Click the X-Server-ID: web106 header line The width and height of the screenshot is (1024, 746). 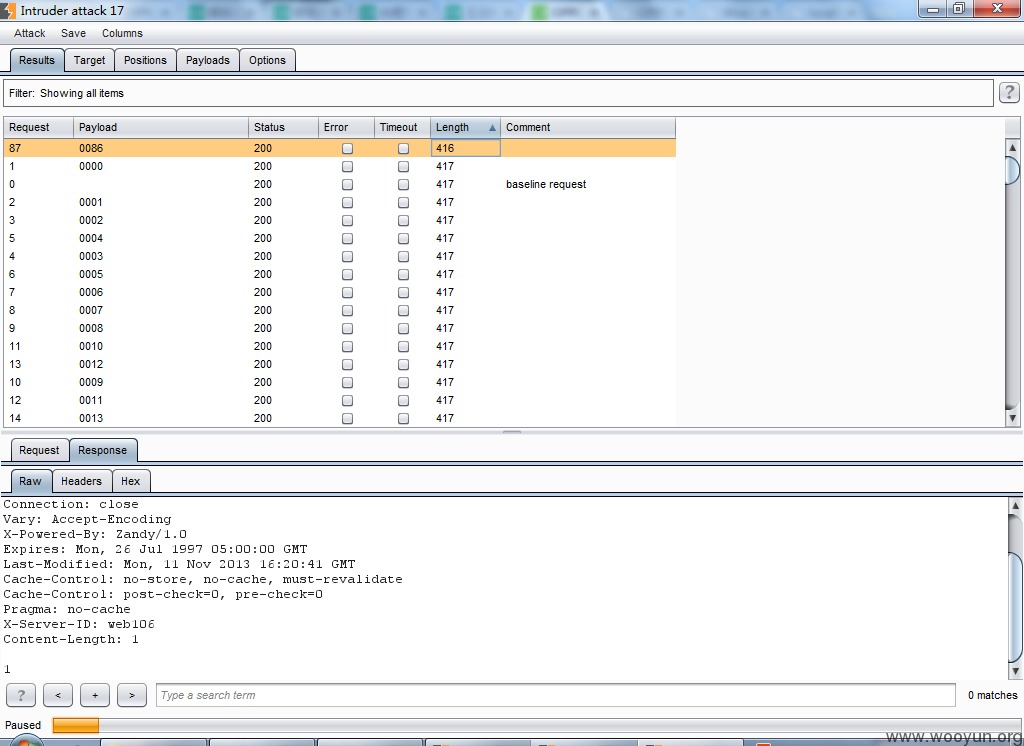(x=79, y=624)
